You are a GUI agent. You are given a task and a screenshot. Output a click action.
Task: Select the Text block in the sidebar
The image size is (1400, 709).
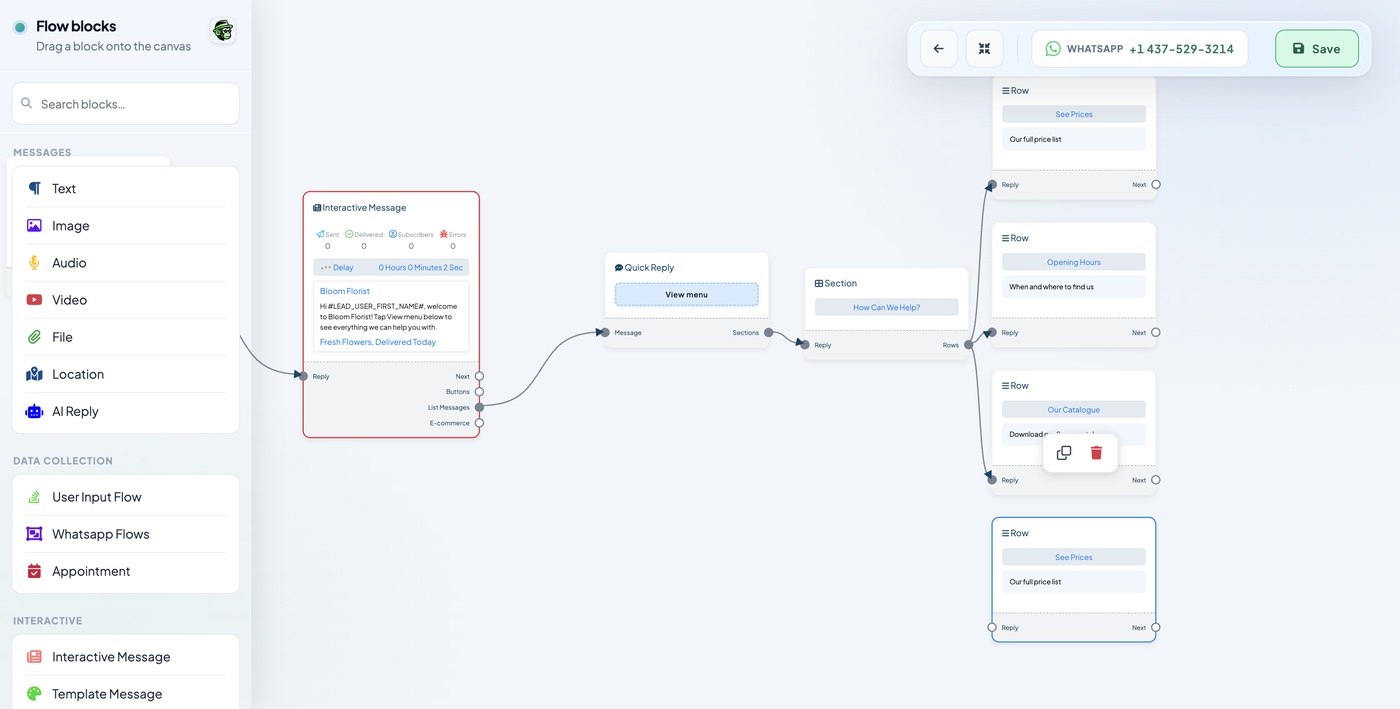coord(126,188)
